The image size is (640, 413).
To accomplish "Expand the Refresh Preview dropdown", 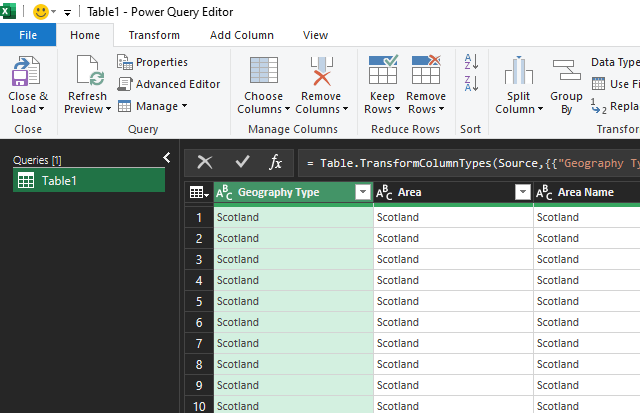I will click(108, 109).
